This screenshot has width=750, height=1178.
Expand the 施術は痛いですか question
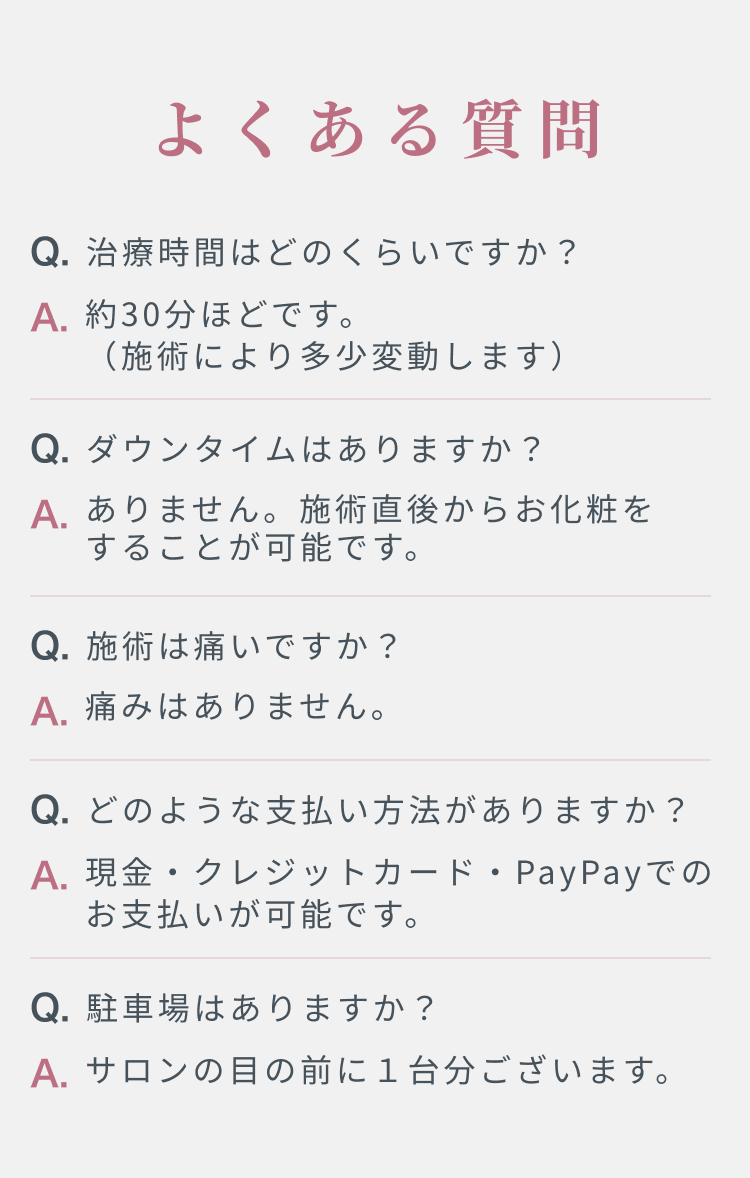(x=240, y=646)
